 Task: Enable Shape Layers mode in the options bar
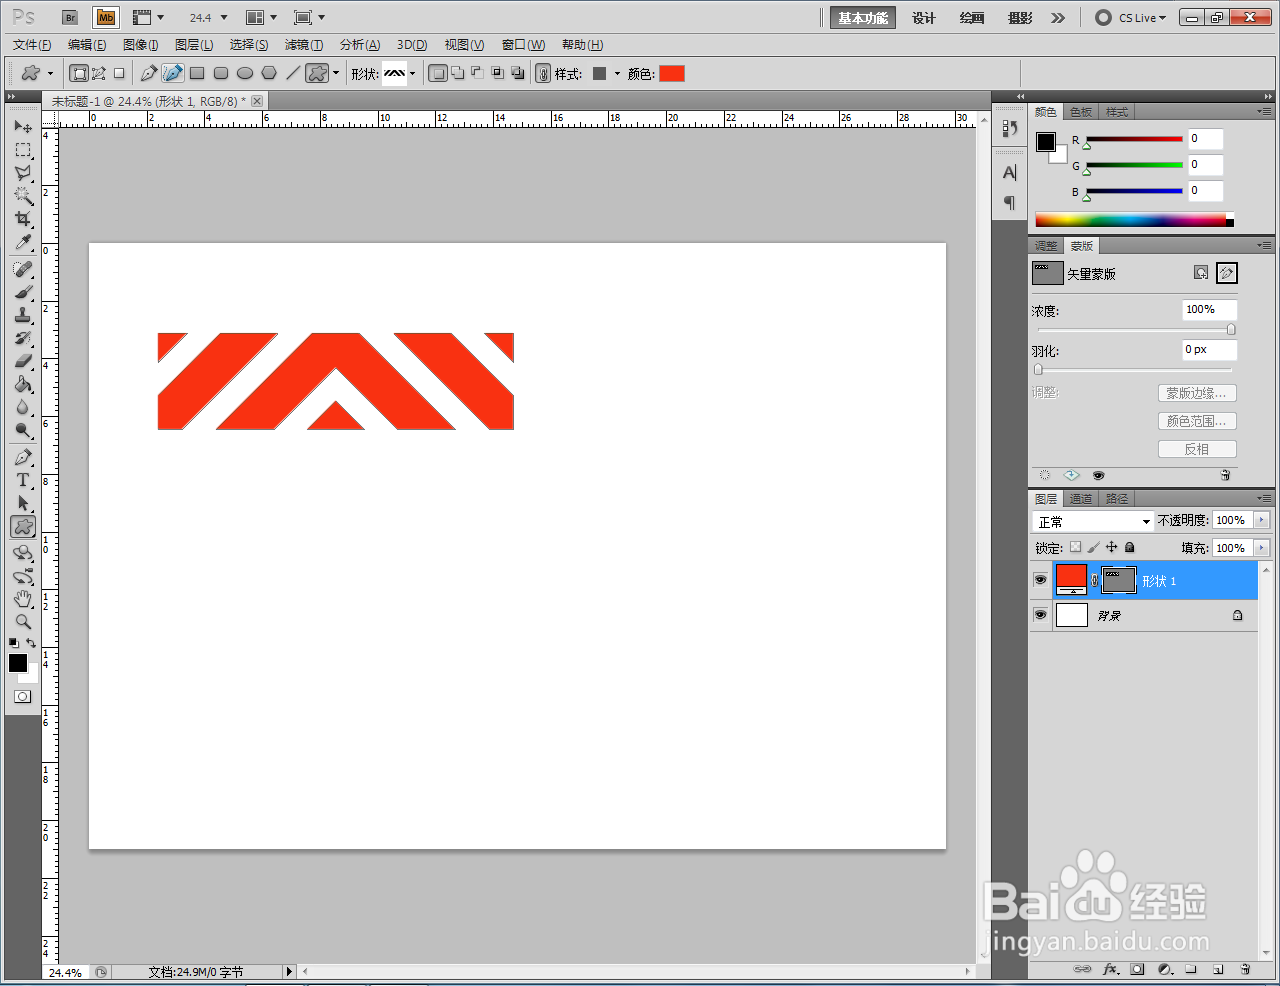coord(79,73)
